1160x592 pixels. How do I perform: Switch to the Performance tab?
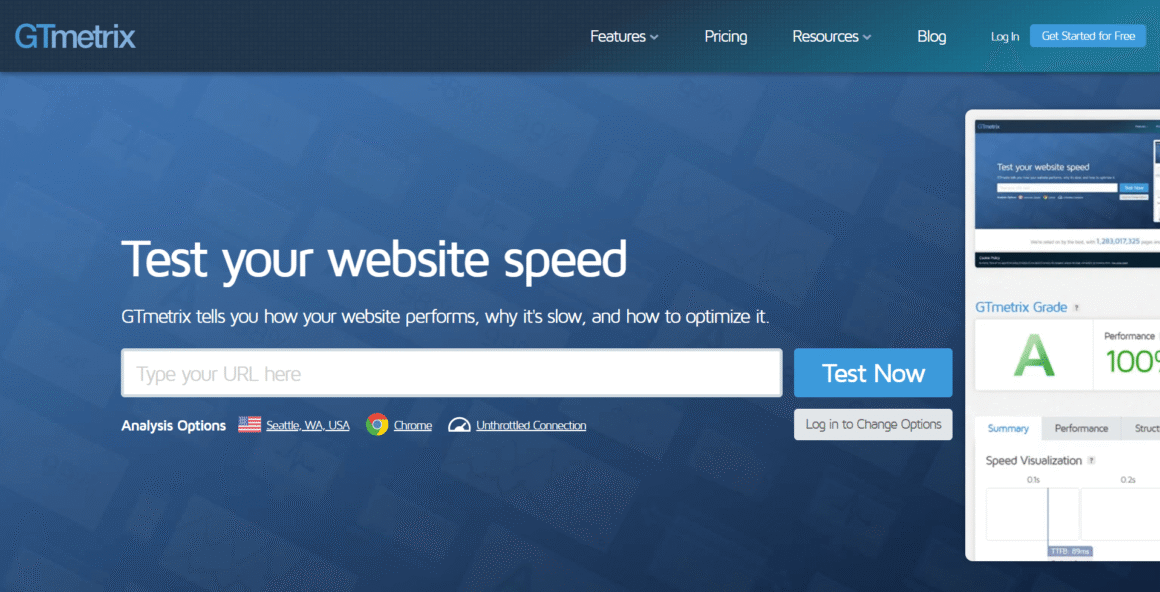1080,428
